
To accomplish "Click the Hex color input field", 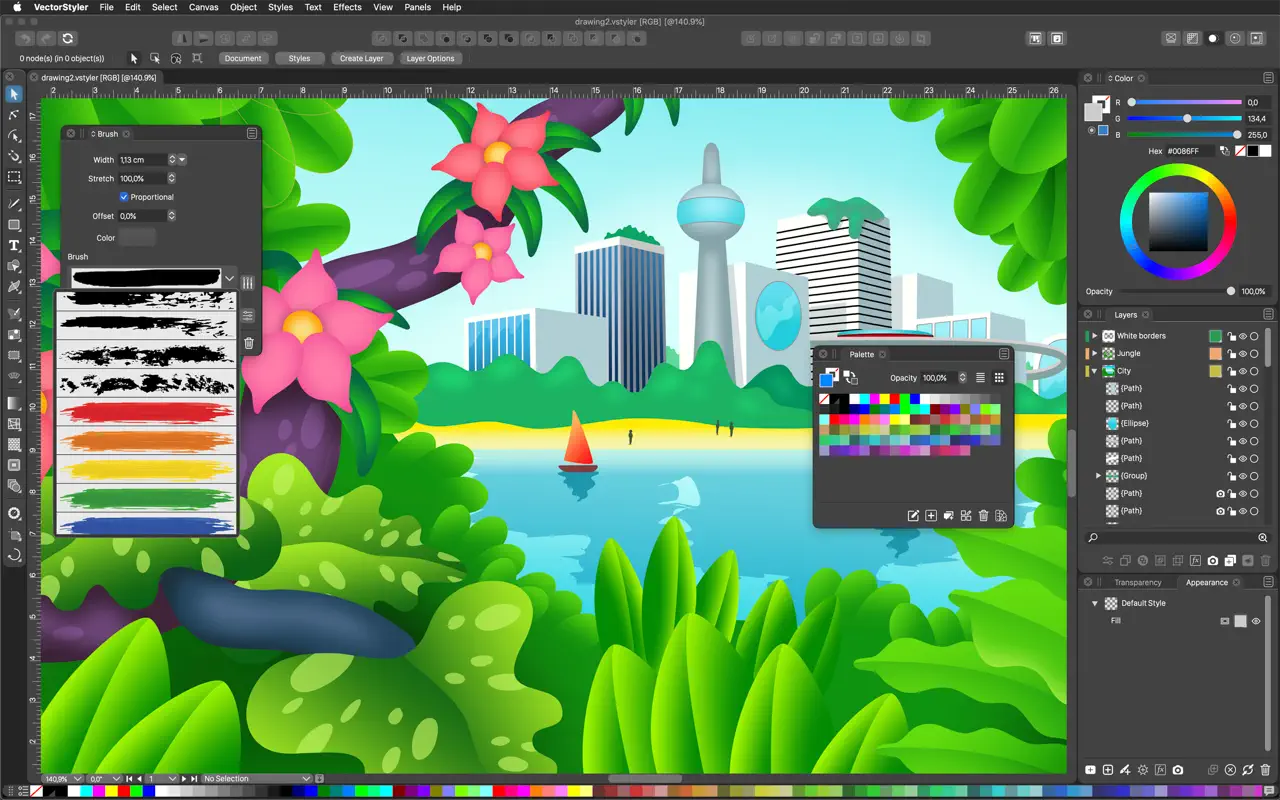I will pyautogui.click(x=1190, y=151).
